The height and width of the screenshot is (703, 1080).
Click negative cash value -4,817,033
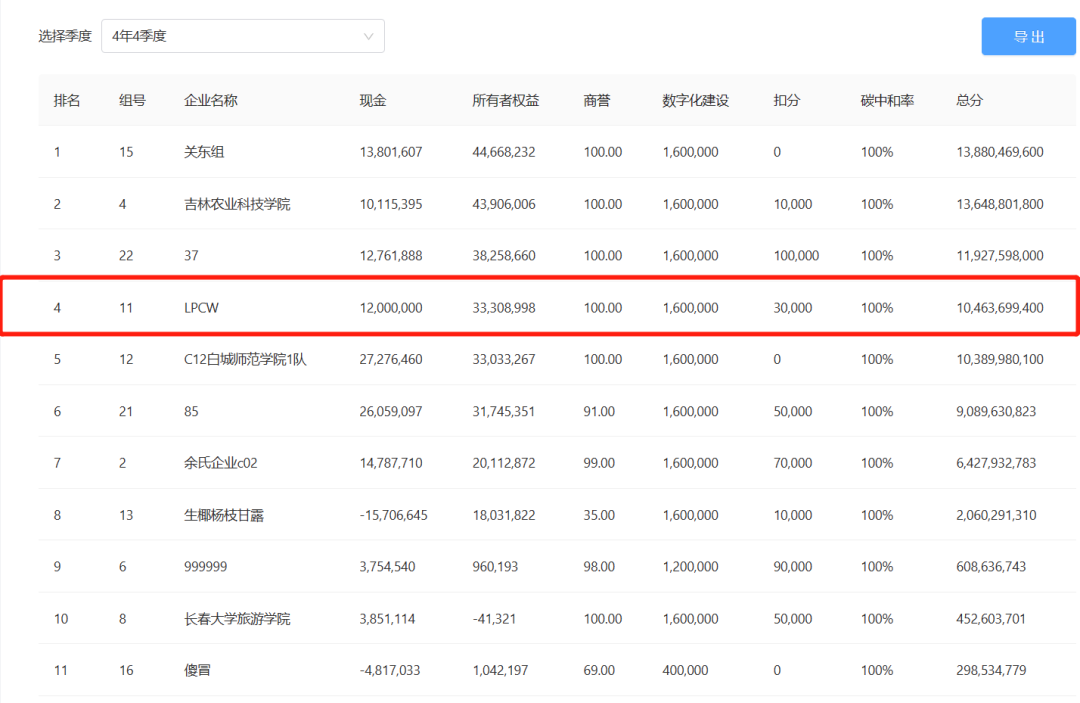point(390,671)
